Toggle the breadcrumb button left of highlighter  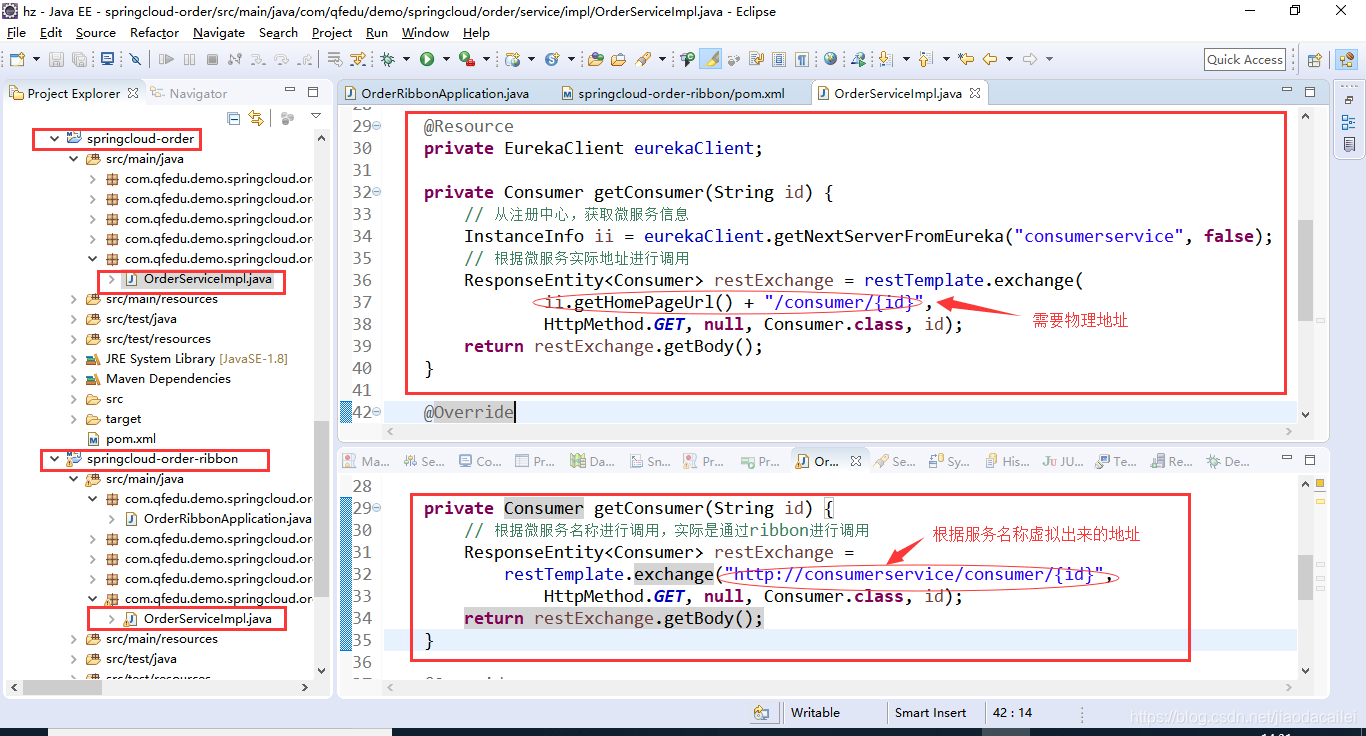point(688,59)
